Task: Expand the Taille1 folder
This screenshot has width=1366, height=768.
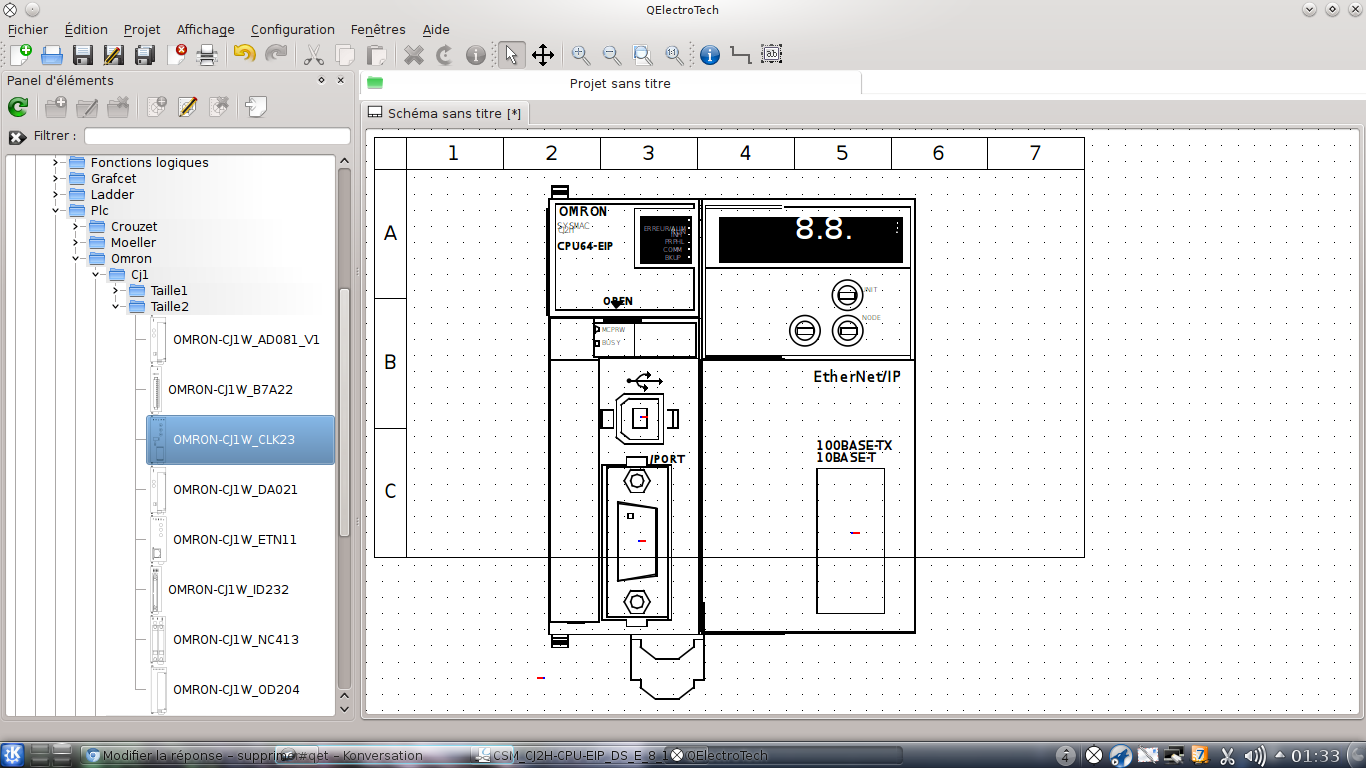Action: coord(115,290)
